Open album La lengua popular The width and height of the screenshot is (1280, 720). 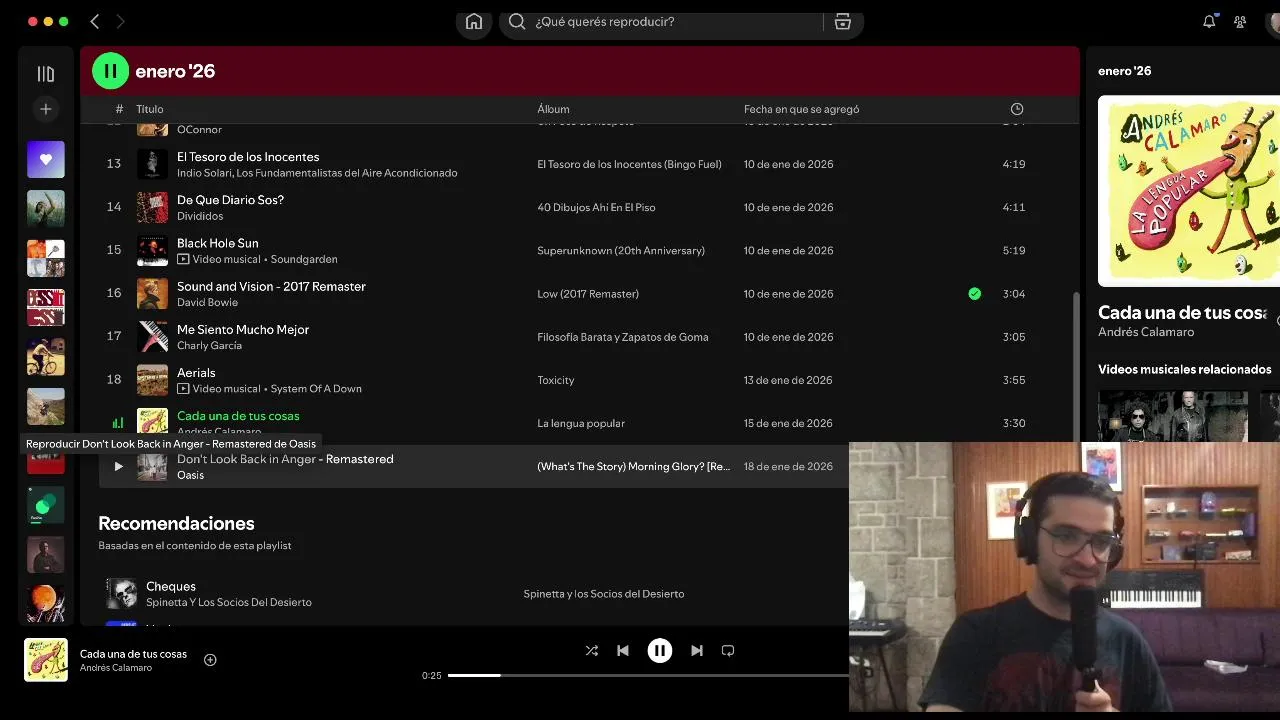coord(581,423)
